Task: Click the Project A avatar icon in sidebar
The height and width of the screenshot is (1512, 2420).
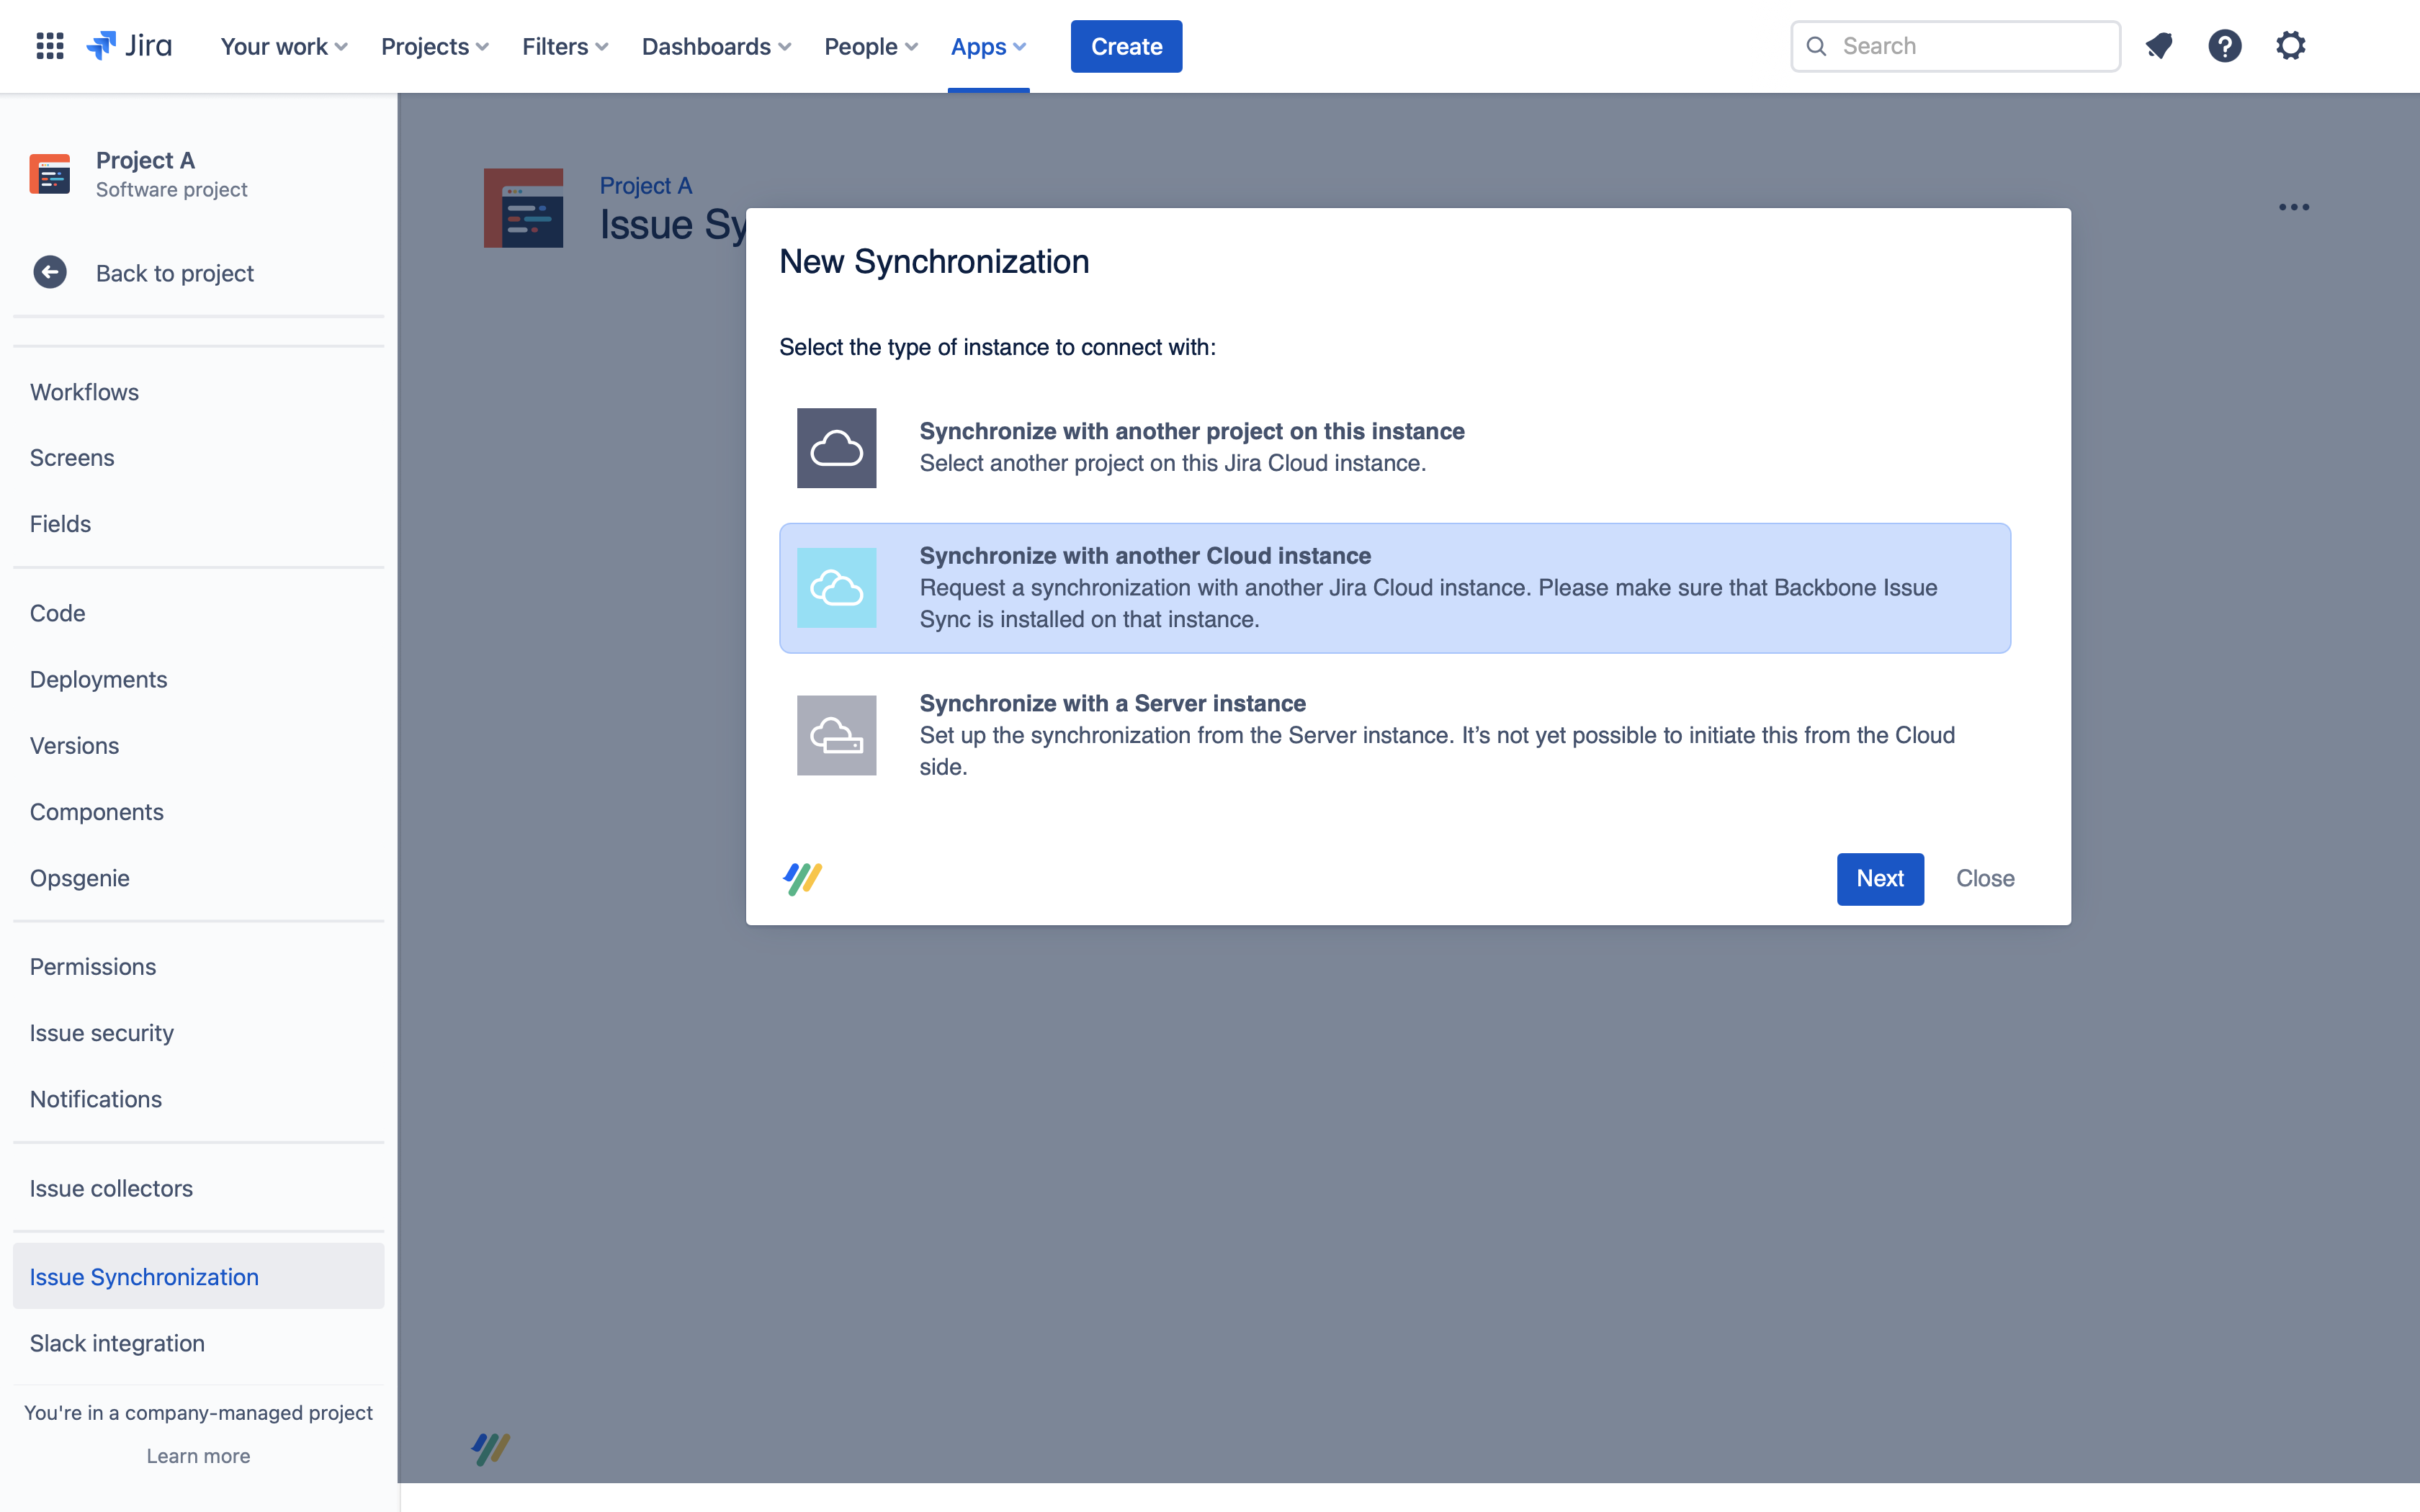Action: tap(49, 173)
